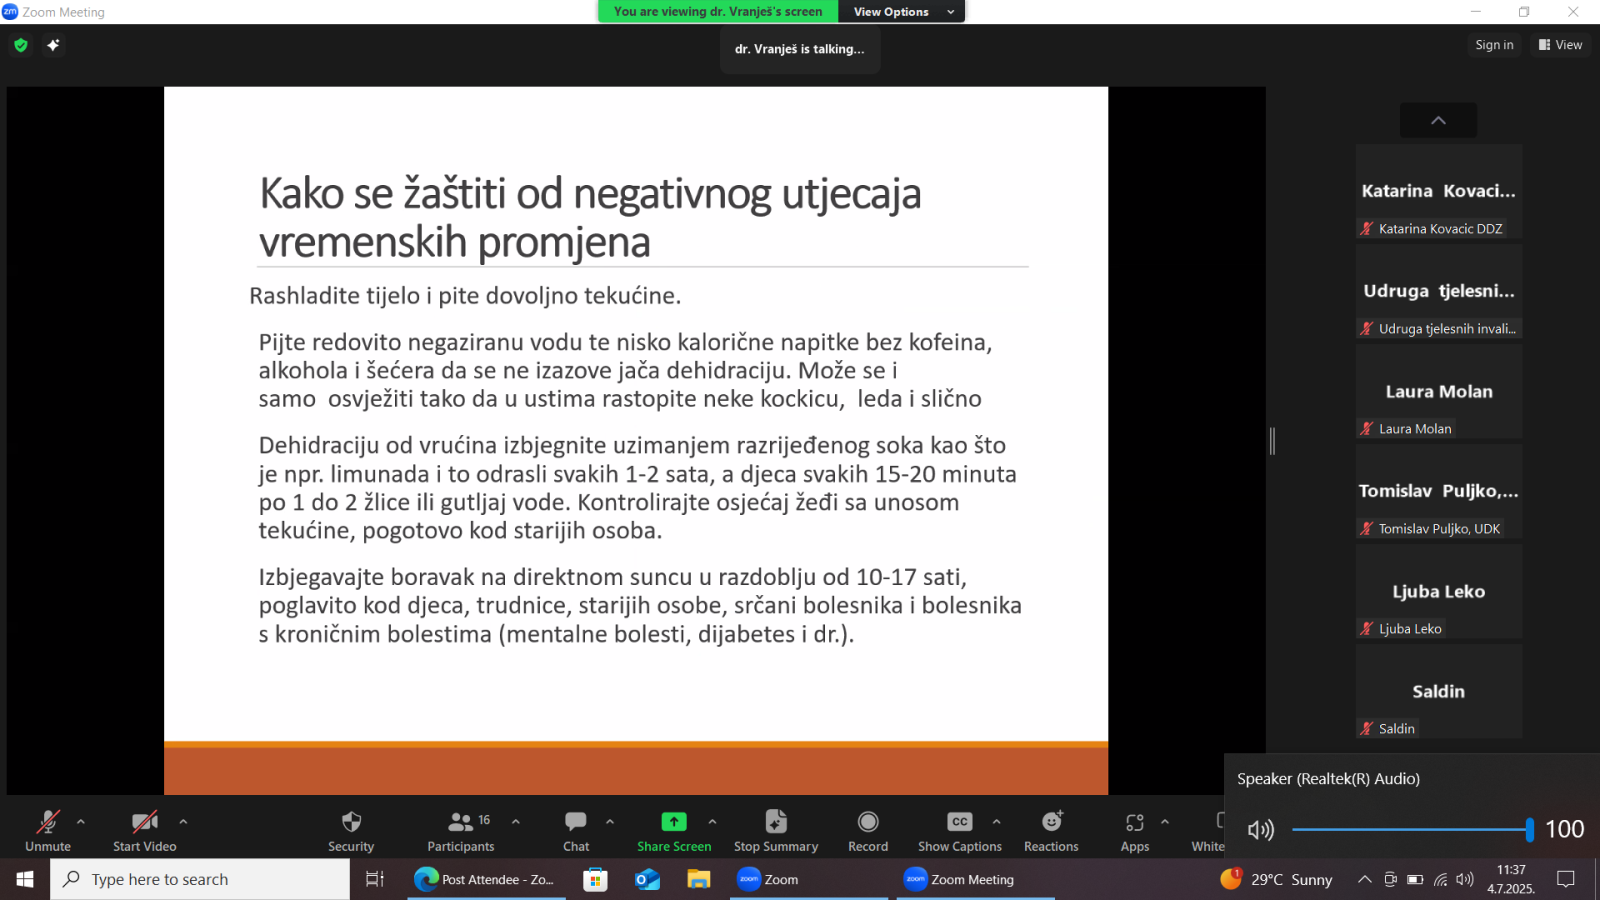Image resolution: width=1600 pixels, height=900 pixels.
Task: Click the green 'You are viewing' banner
Action: pyautogui.click(x=718, y=12)
